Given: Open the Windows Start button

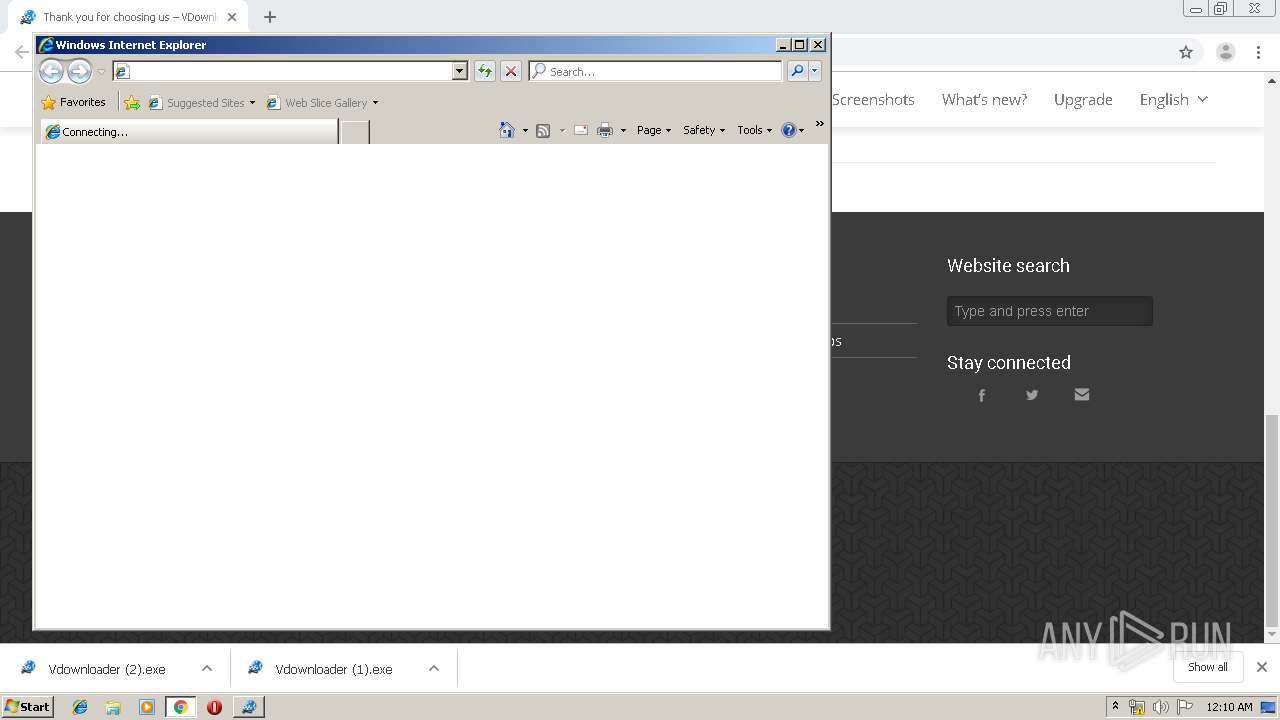Looking at the screenshot, I should [28, 706].
